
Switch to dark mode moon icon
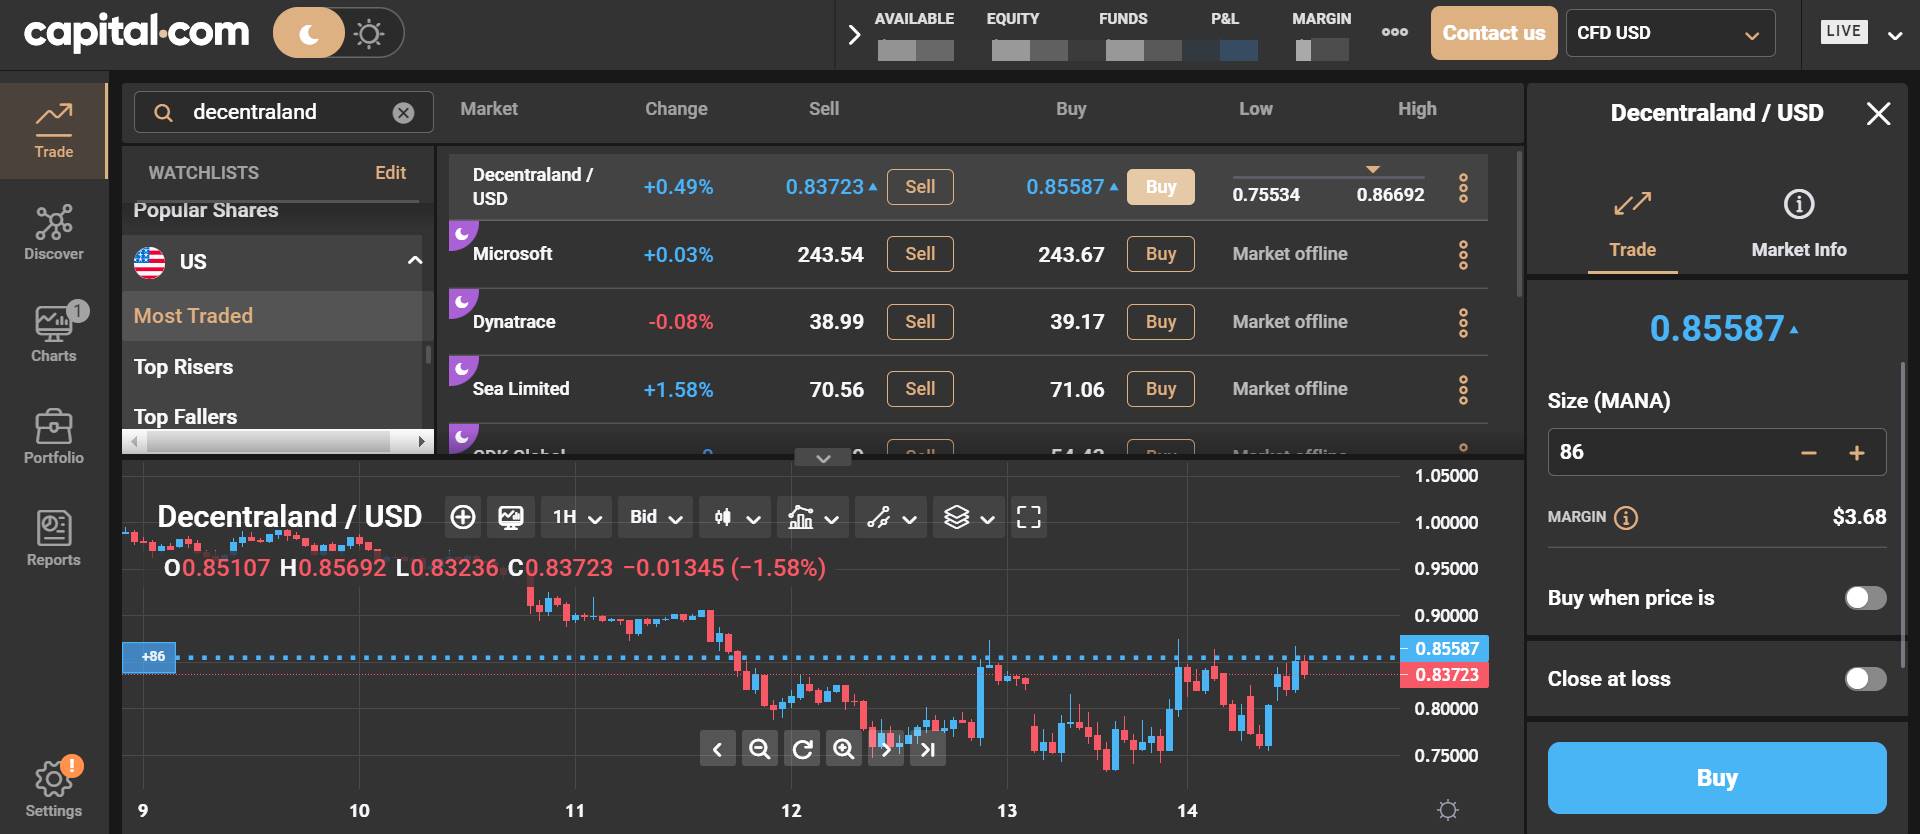point(309,34)
